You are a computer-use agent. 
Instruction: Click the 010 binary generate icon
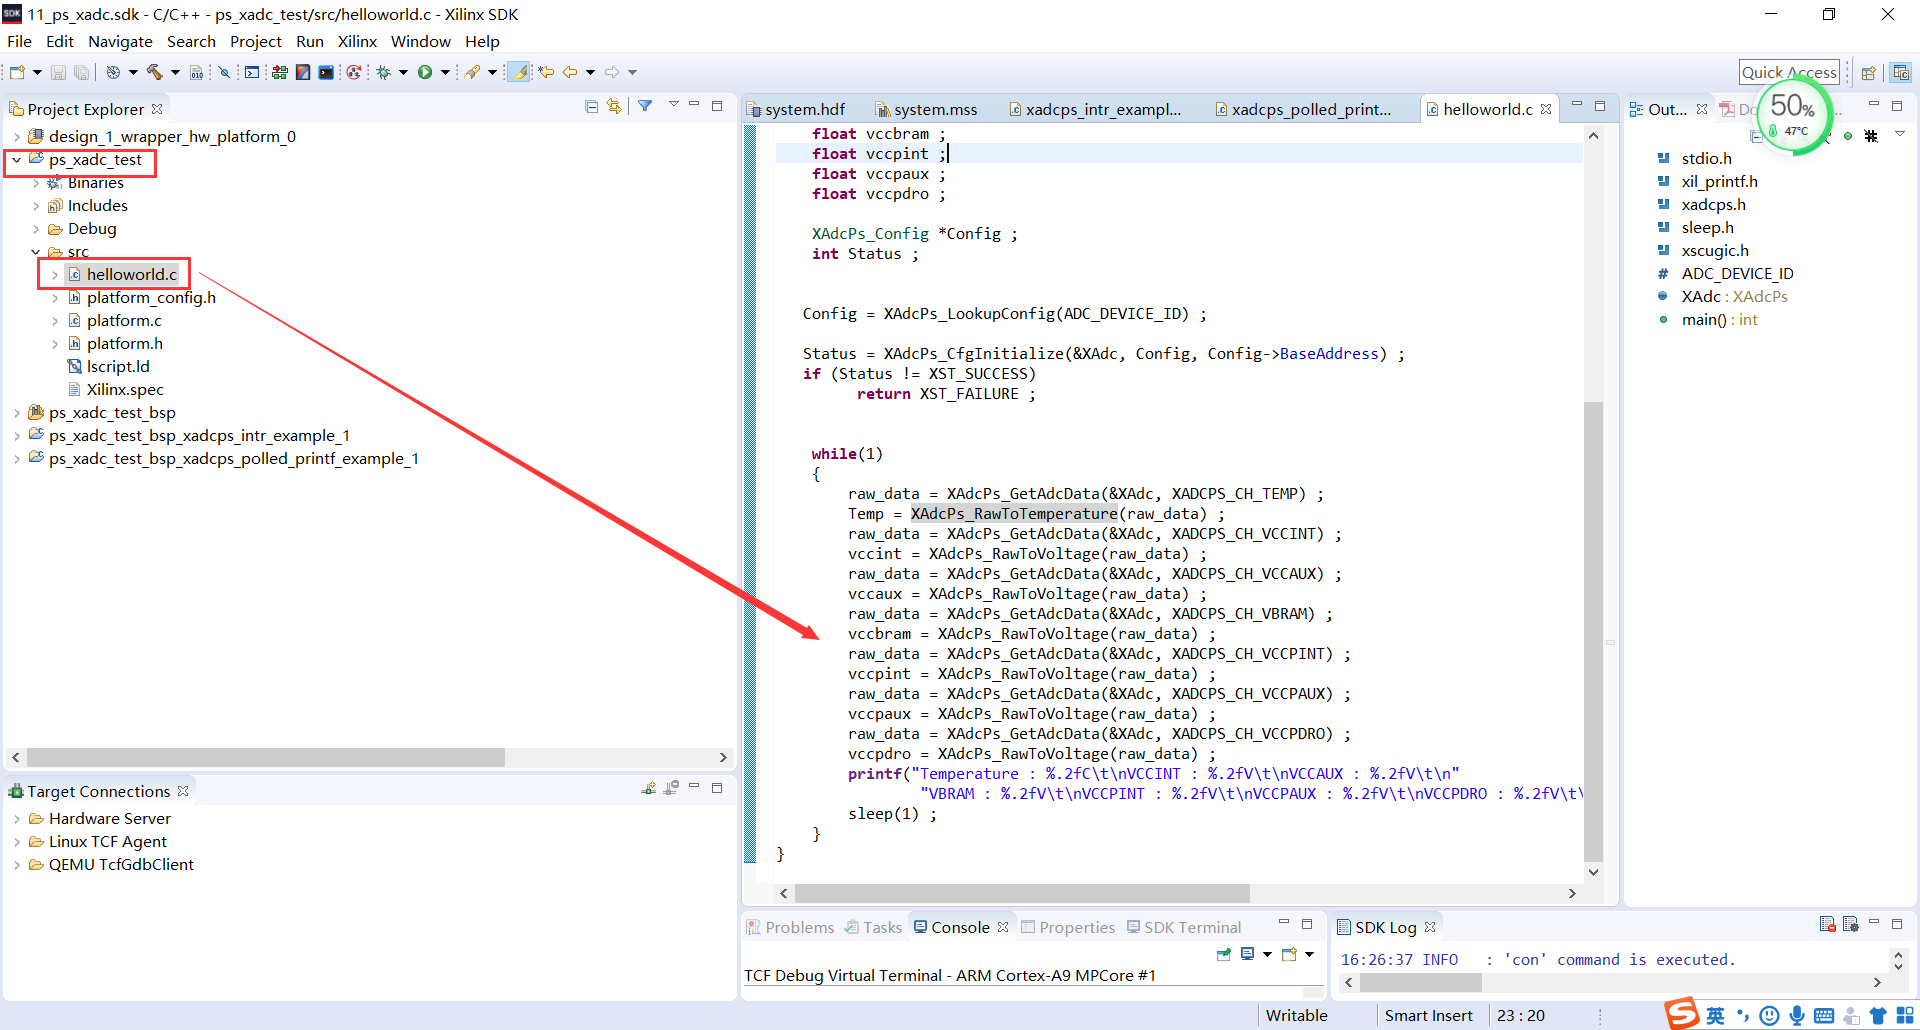196,72
